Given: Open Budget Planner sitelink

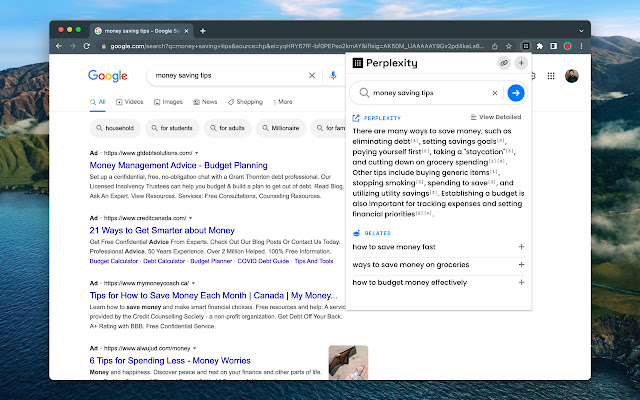Looking at the screenshot, I should click(211, 261).
